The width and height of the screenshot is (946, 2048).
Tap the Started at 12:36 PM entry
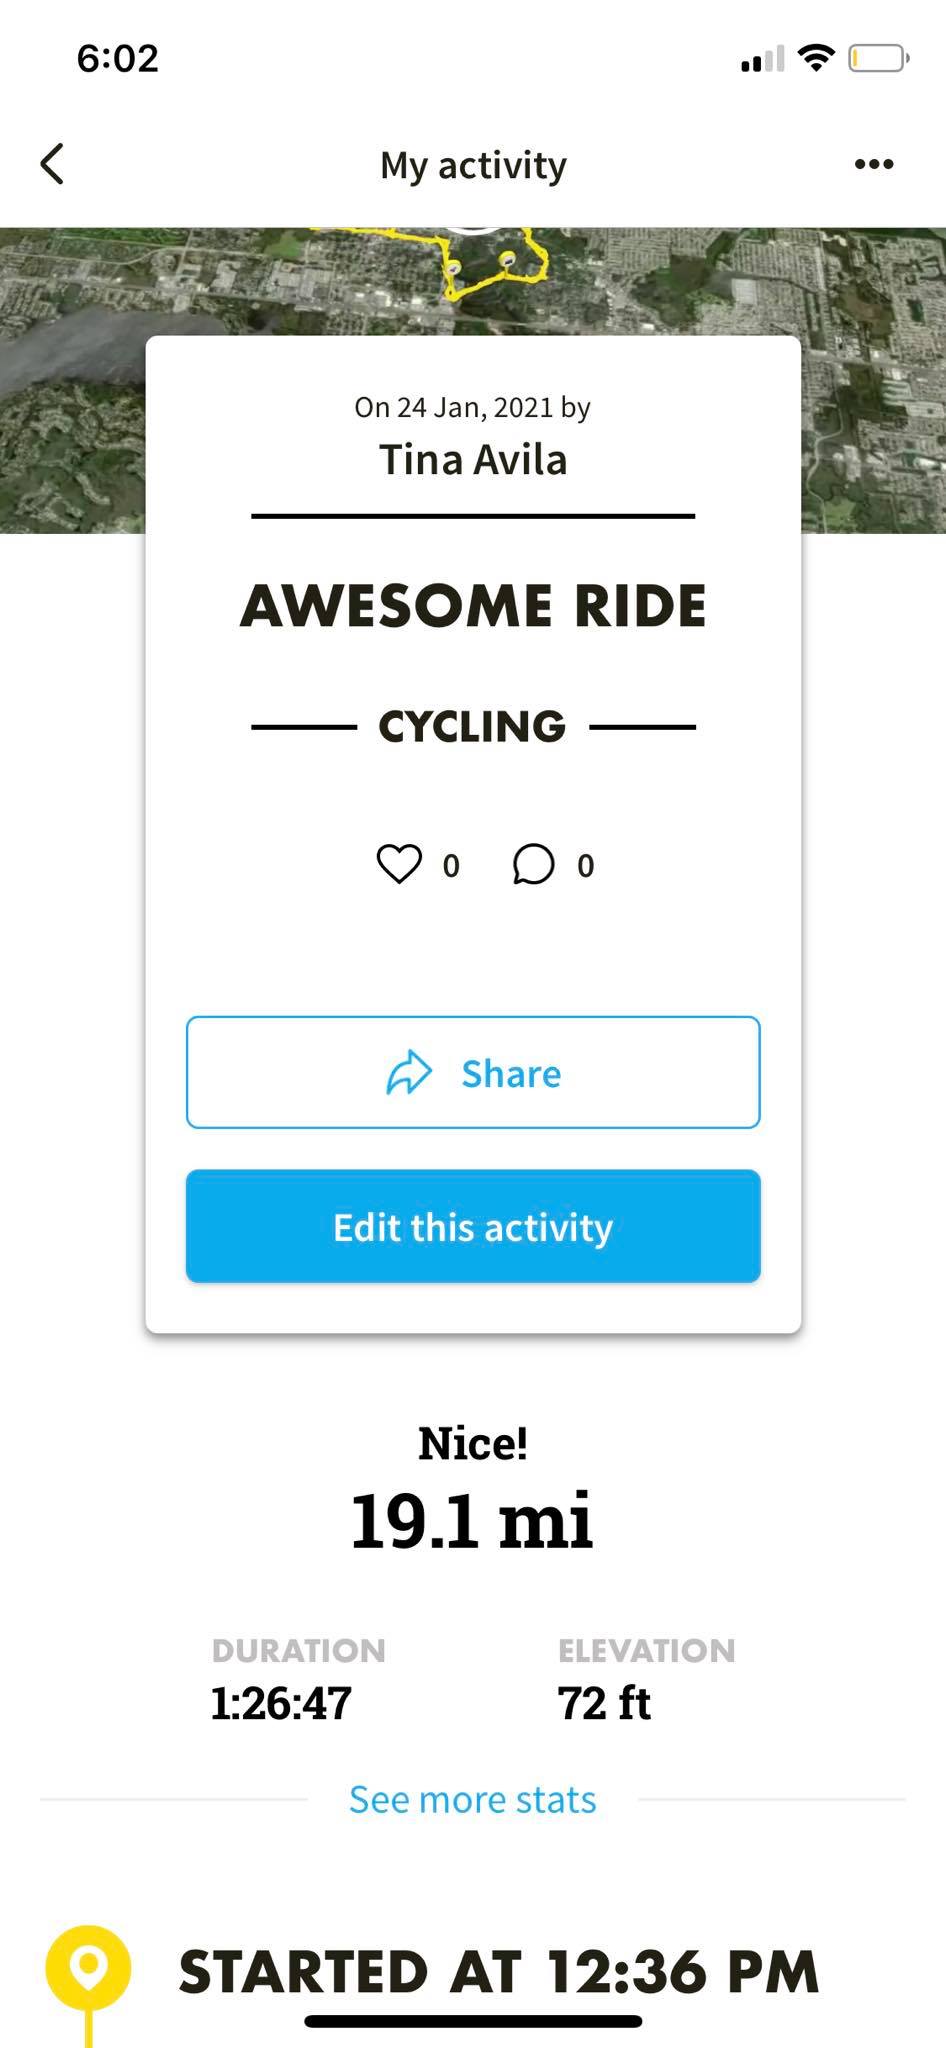coord(498,1972)
